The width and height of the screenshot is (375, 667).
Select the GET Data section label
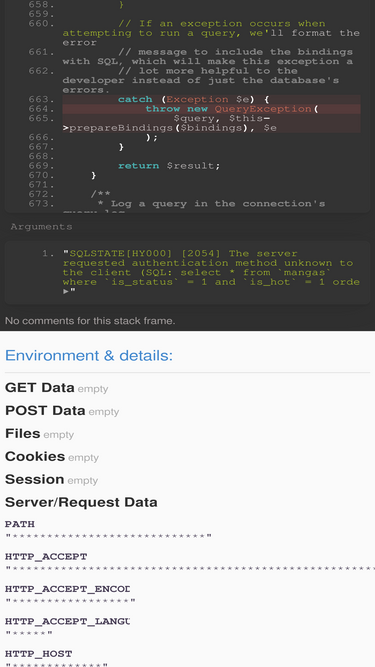[x=40, y=388]
